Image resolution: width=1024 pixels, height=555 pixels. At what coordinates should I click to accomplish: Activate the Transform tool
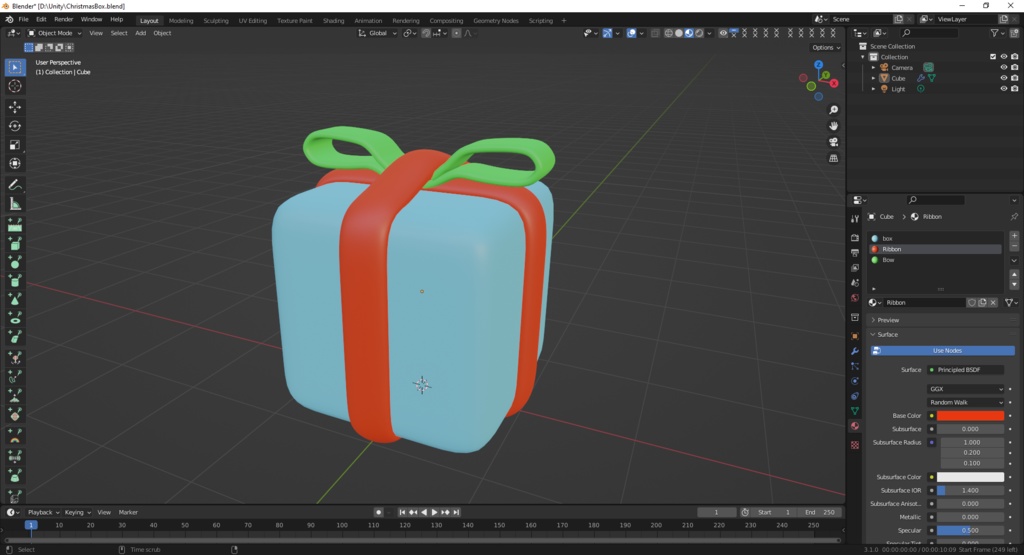(x=15, y=164)
